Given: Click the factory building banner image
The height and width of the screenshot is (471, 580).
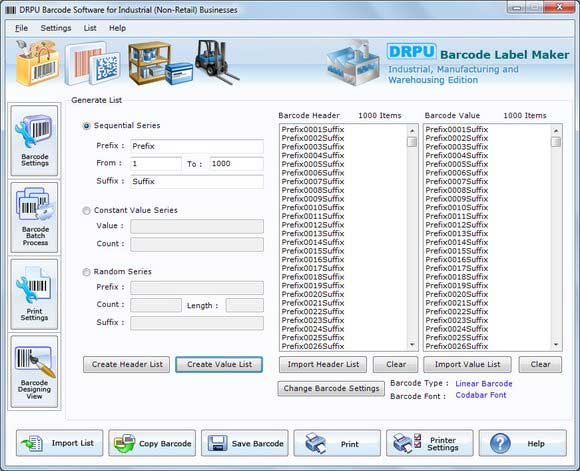Looking at the screenshot, I should 353,63.
